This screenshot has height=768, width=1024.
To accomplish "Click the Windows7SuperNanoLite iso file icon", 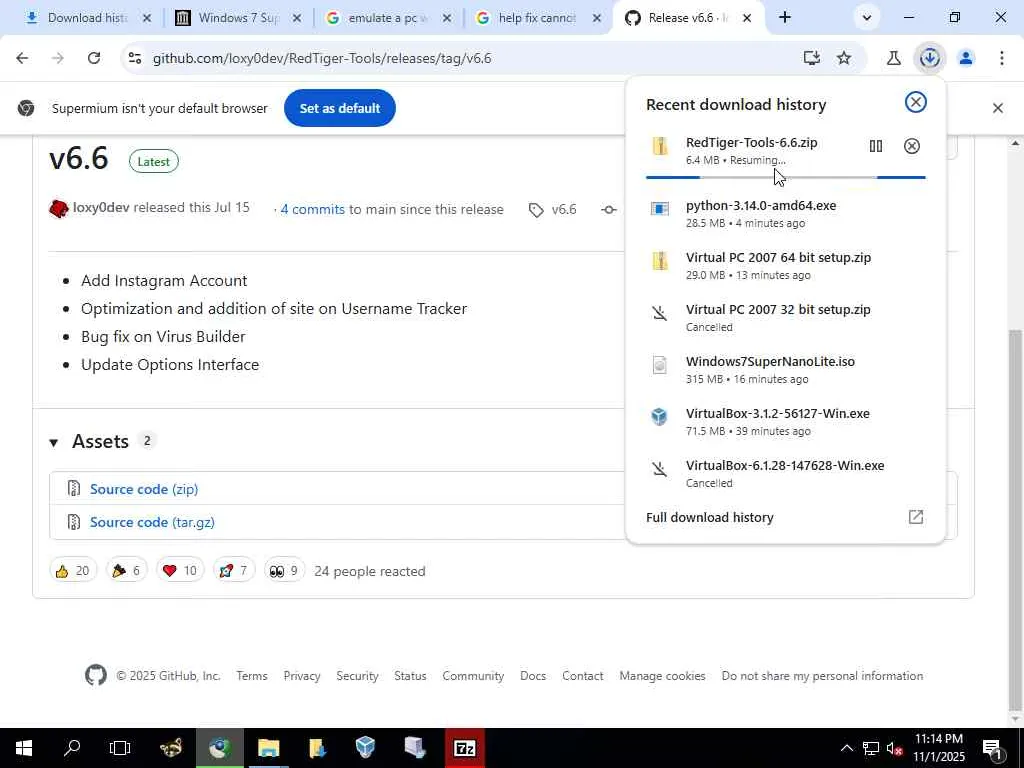I will pos(660,364).
